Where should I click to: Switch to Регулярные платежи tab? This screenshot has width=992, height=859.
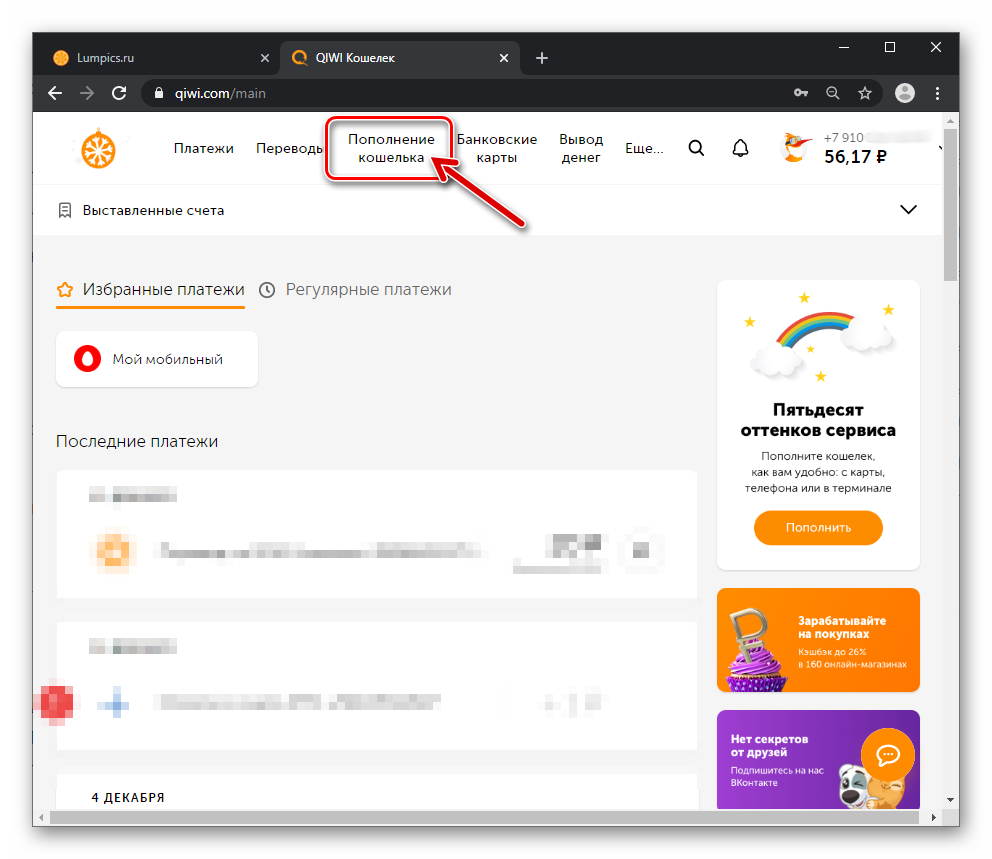click(x=356, y=290)
